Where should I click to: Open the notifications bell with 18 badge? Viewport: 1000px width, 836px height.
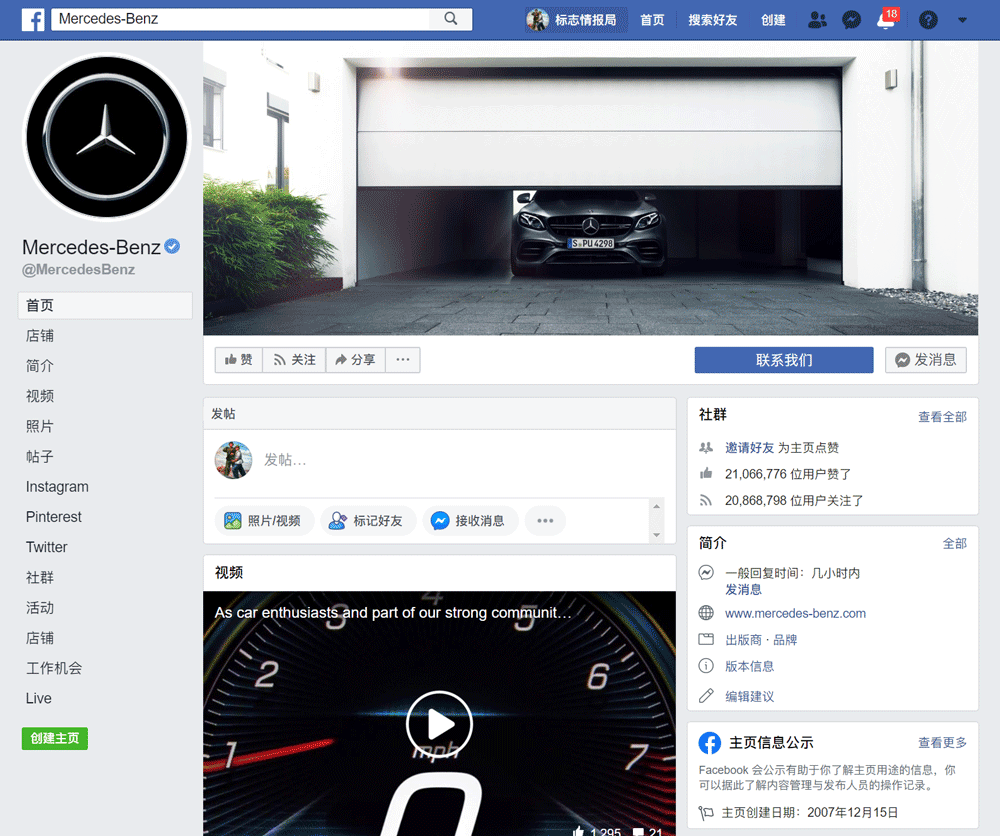[887, 19]
